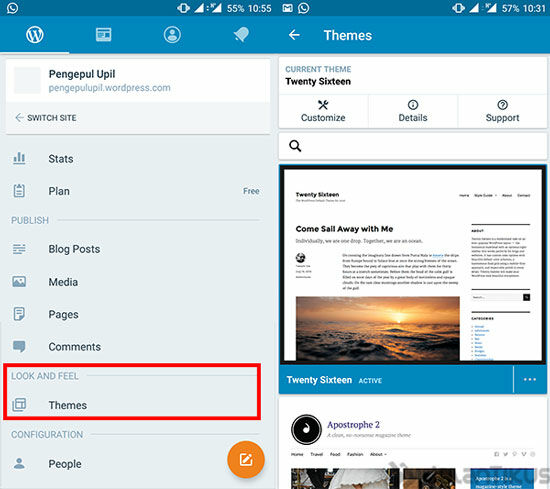Open theme Support

tap(503, 111)
